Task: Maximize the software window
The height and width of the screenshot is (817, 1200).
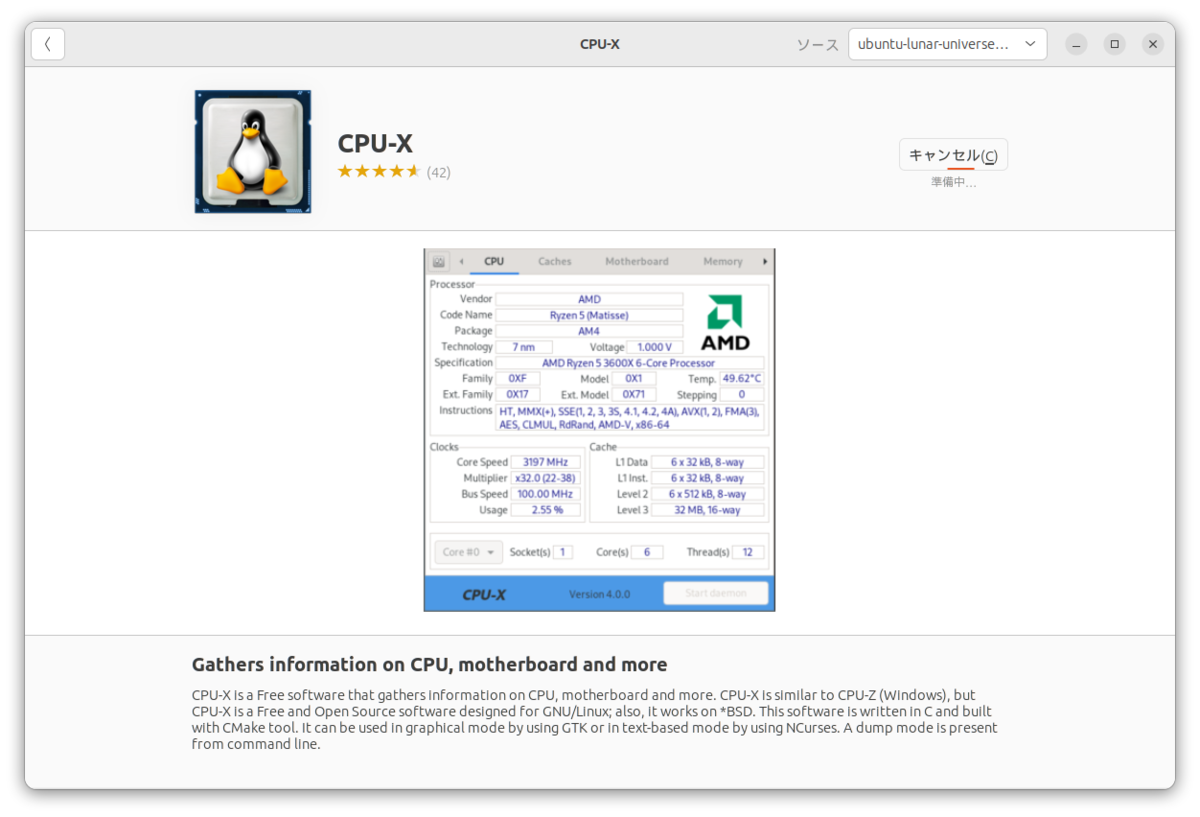Action: pyautogui.click(x=1114, y=44)
